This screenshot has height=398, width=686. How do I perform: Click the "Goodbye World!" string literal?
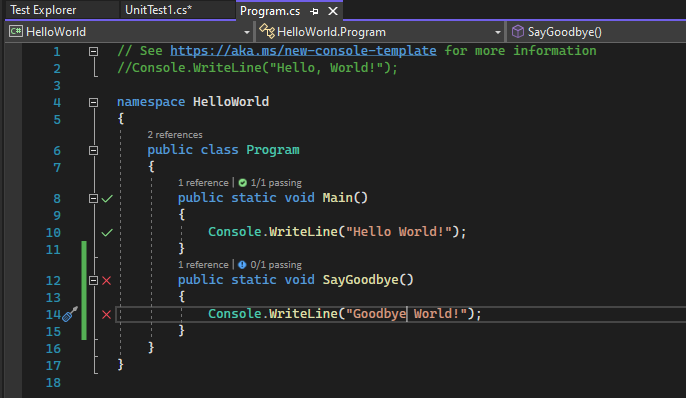click(x=406, y=314)
